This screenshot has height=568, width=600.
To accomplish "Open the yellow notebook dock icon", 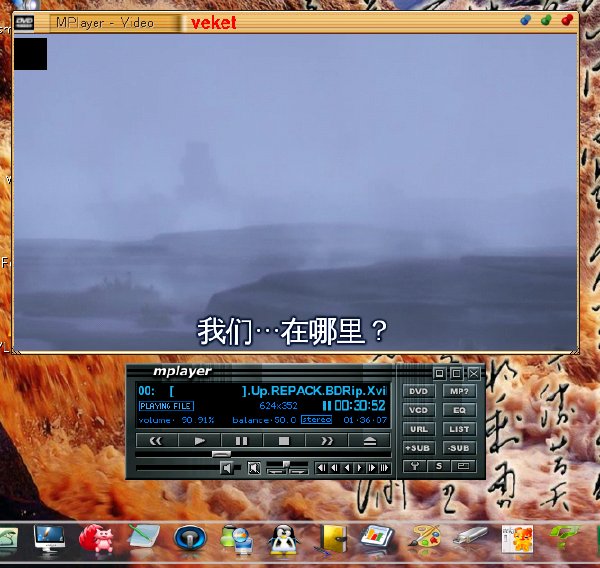I will coord(333,539).
